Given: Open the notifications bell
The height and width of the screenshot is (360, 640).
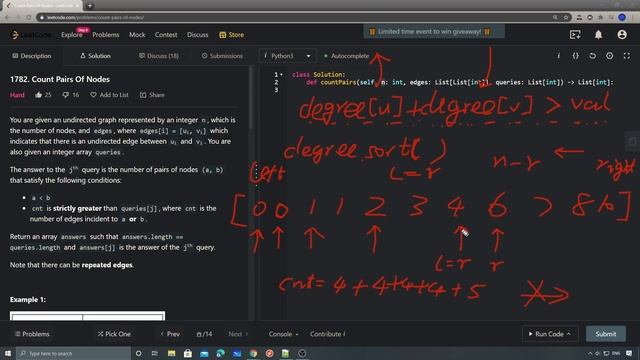Looking at the screenshot, I should pyautogui.click(x=598, y=35).
